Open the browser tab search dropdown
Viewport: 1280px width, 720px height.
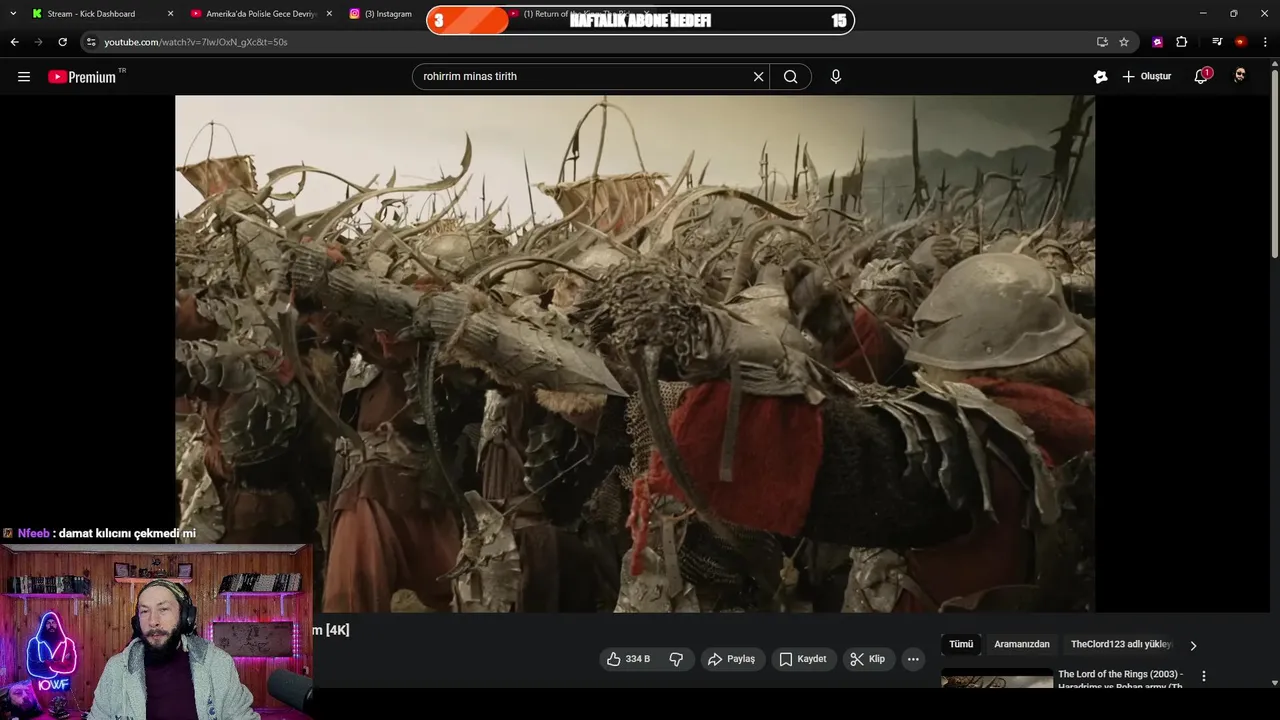click(x=13, y=14)
